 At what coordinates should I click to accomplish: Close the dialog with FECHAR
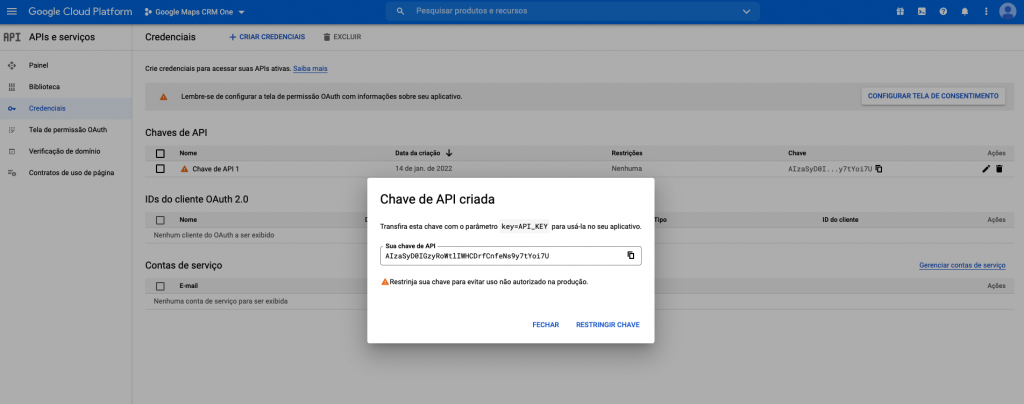[545, 325]
